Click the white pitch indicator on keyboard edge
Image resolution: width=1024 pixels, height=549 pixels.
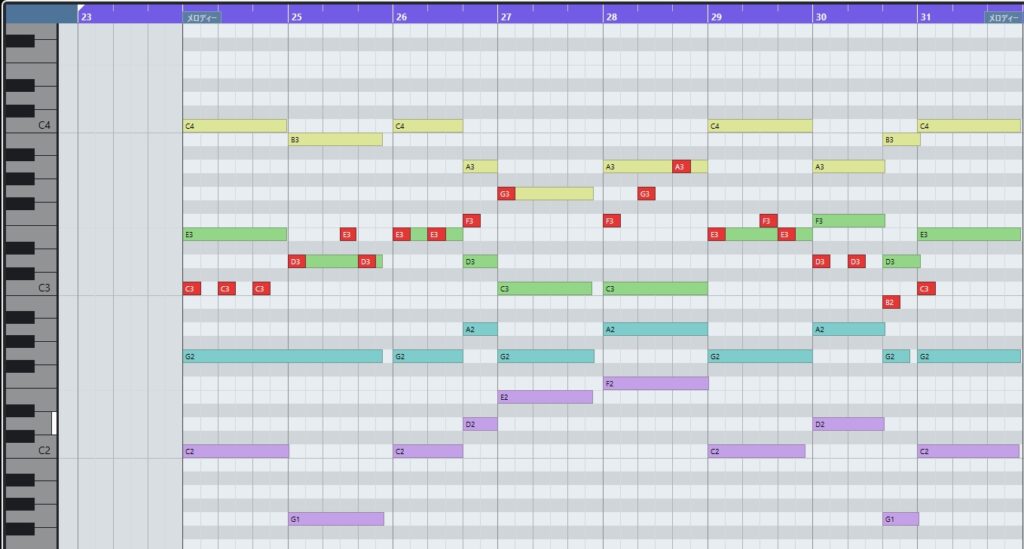coord(55,423)
